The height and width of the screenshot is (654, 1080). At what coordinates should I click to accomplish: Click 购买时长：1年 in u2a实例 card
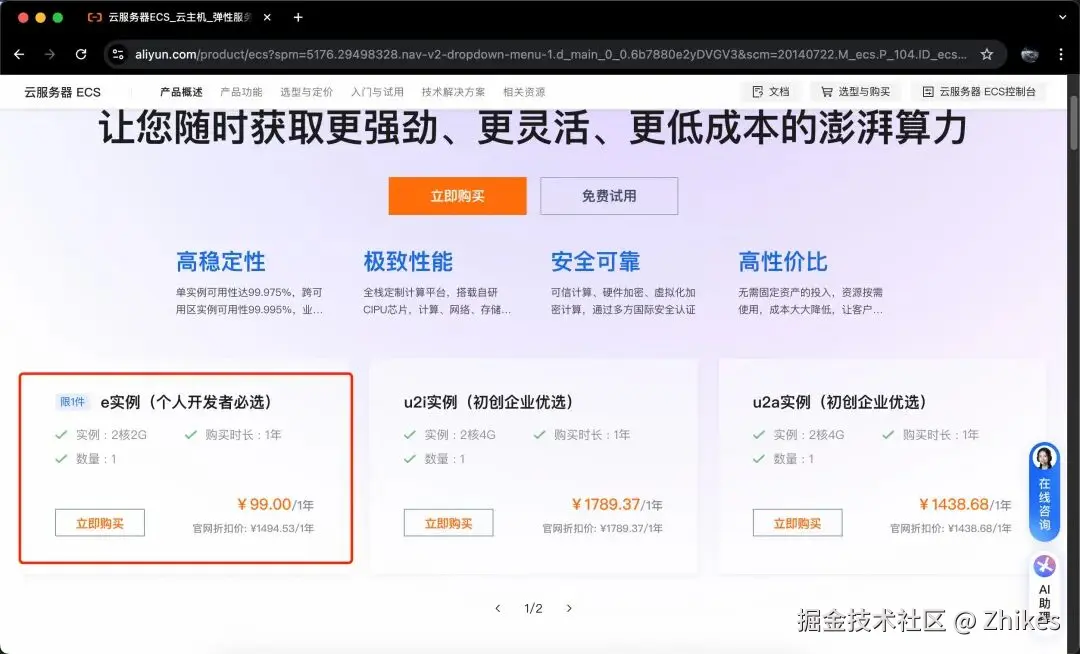941,435
